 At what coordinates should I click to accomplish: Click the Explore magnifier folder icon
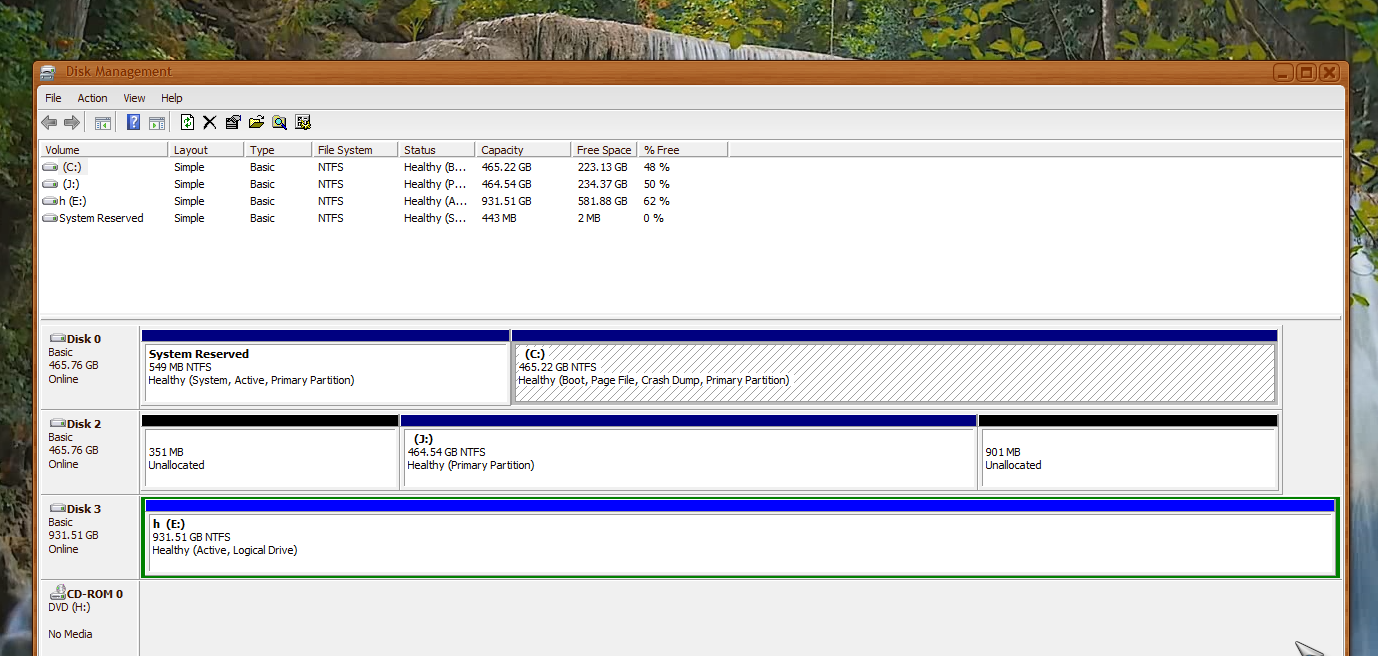tap(279, 122)
